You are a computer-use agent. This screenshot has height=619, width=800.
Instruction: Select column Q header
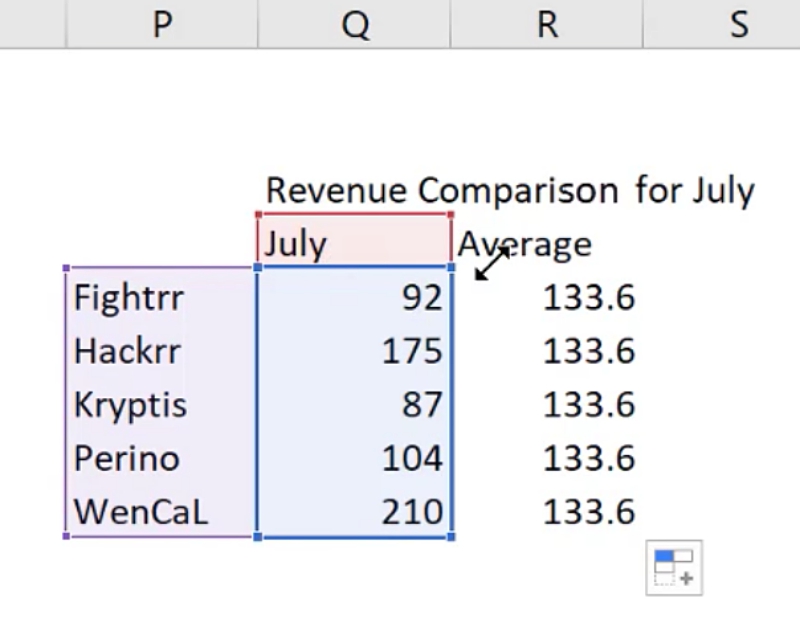(x=354, y=24)
